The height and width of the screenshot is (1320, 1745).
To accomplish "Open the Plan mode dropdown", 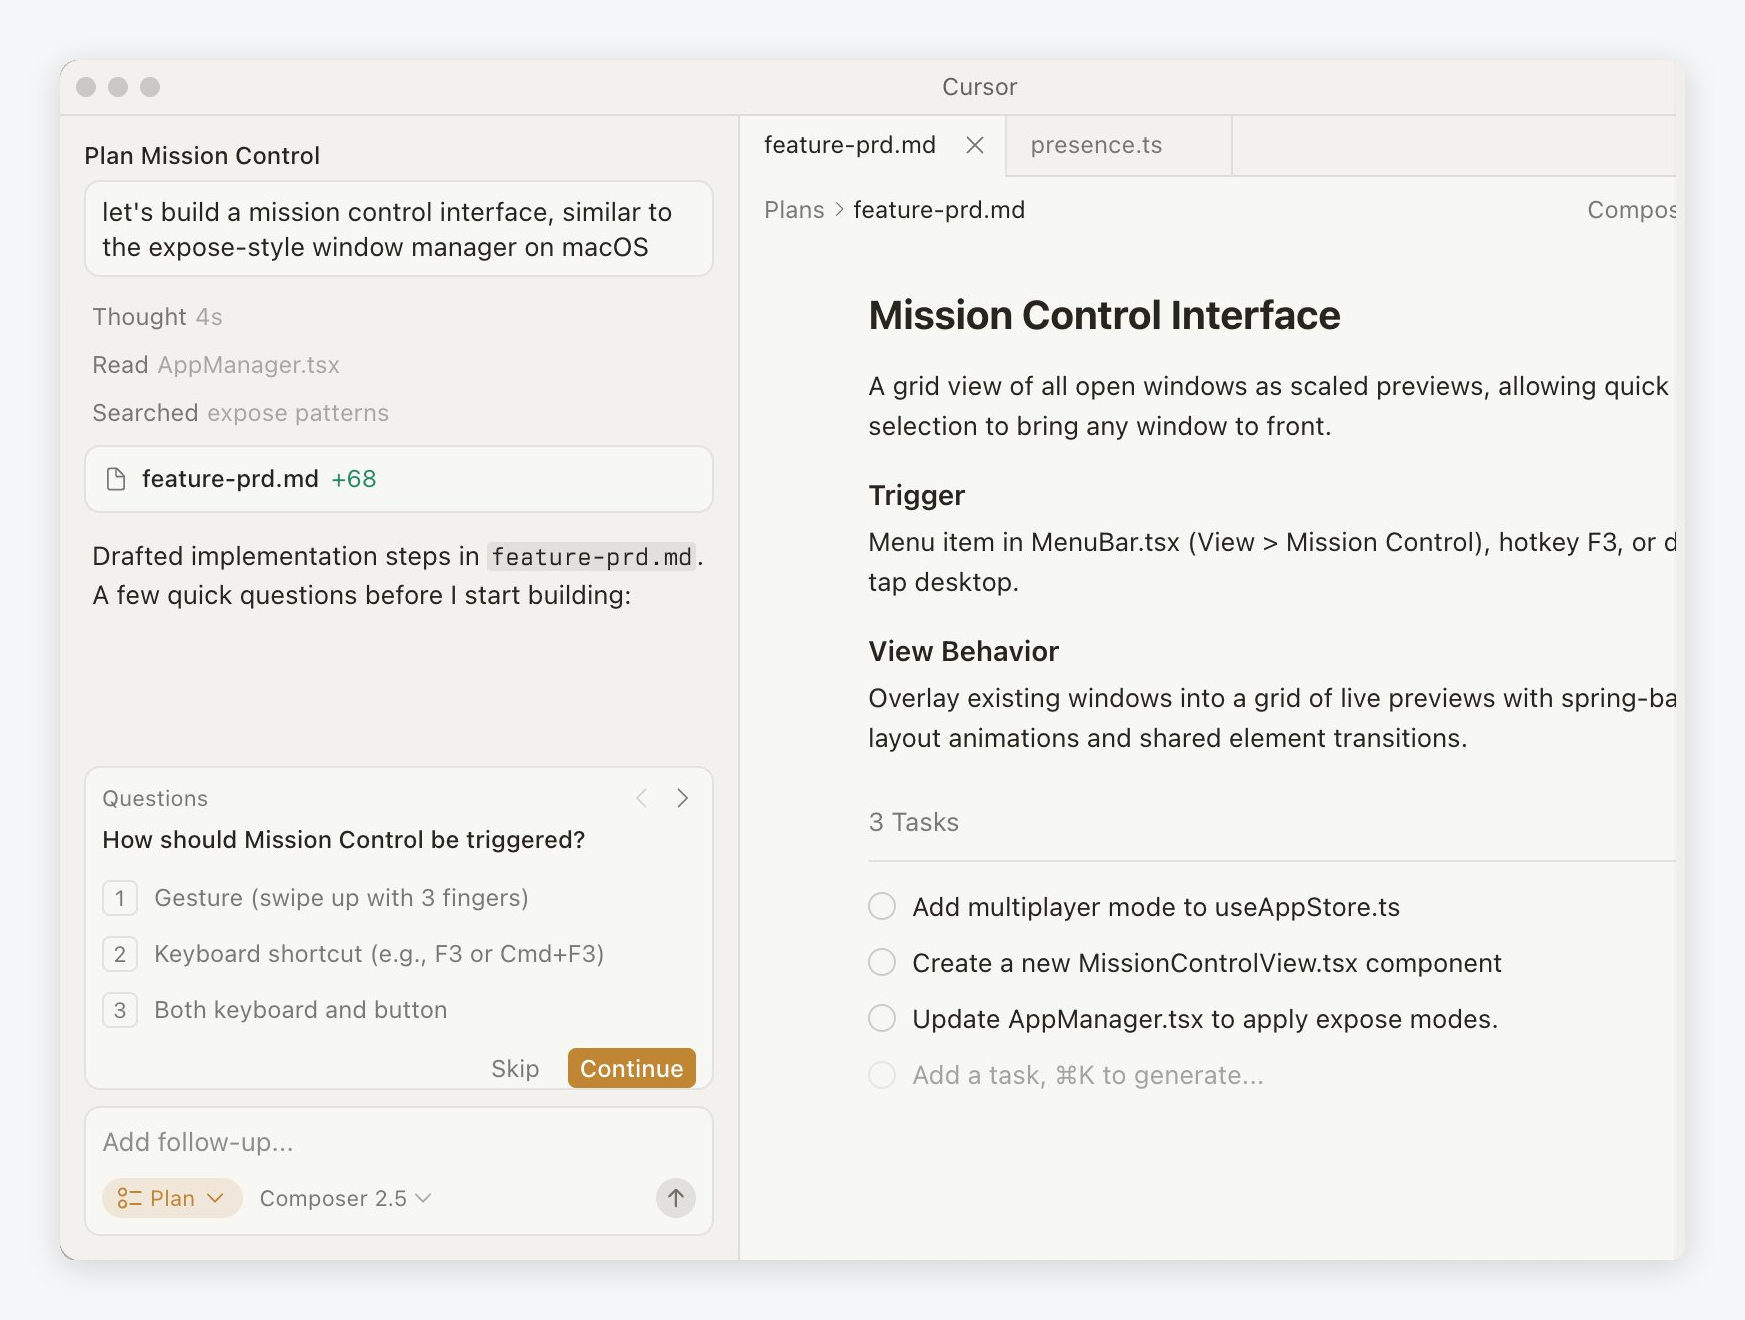I will [x=172, y=1198].
